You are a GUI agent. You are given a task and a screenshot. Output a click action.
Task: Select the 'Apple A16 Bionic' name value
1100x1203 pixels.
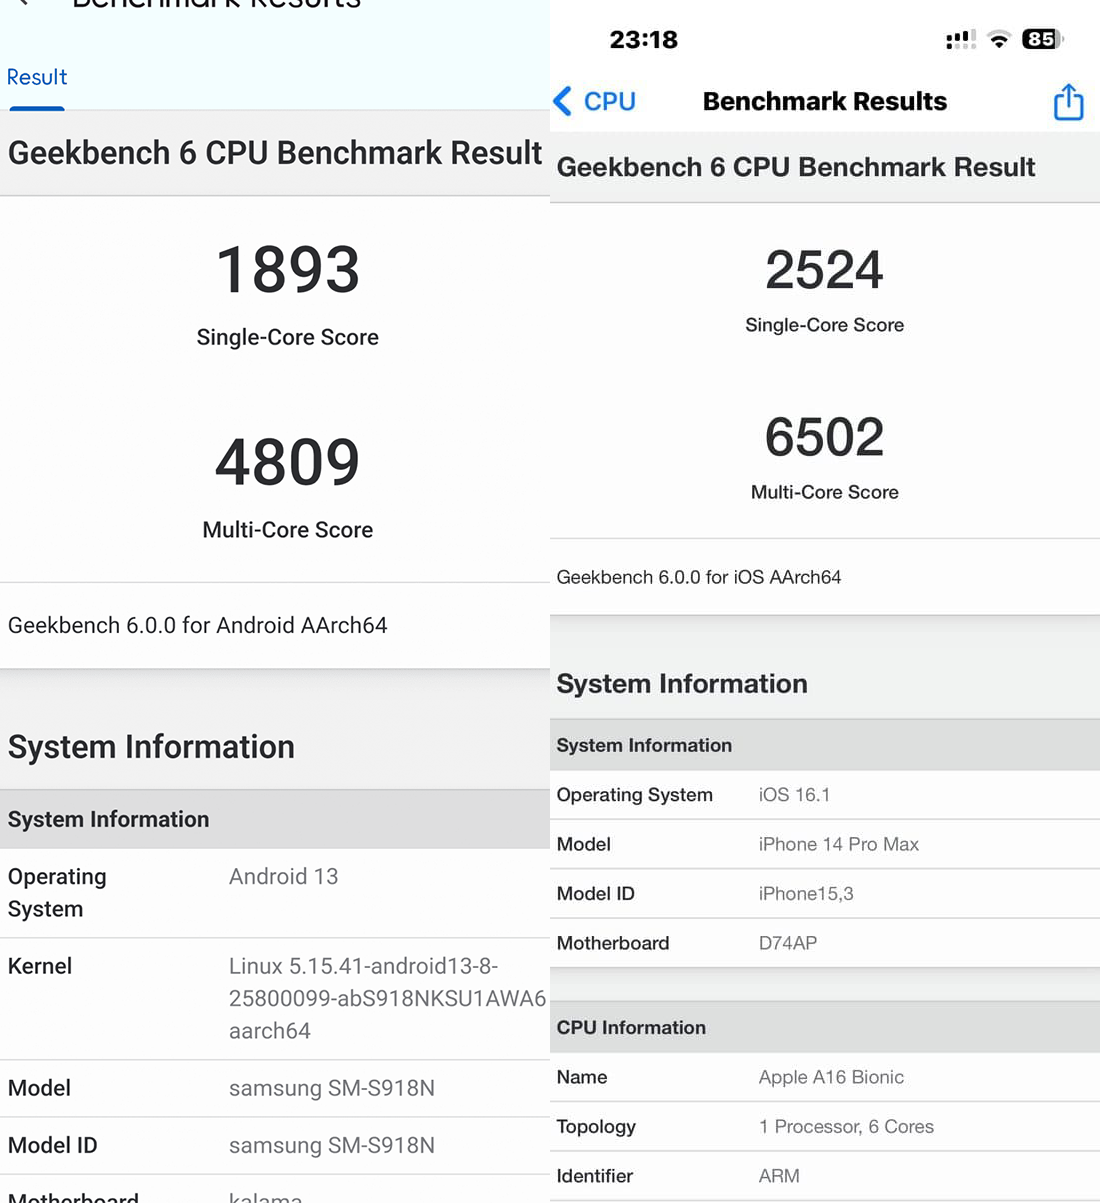click(832, 1077)
